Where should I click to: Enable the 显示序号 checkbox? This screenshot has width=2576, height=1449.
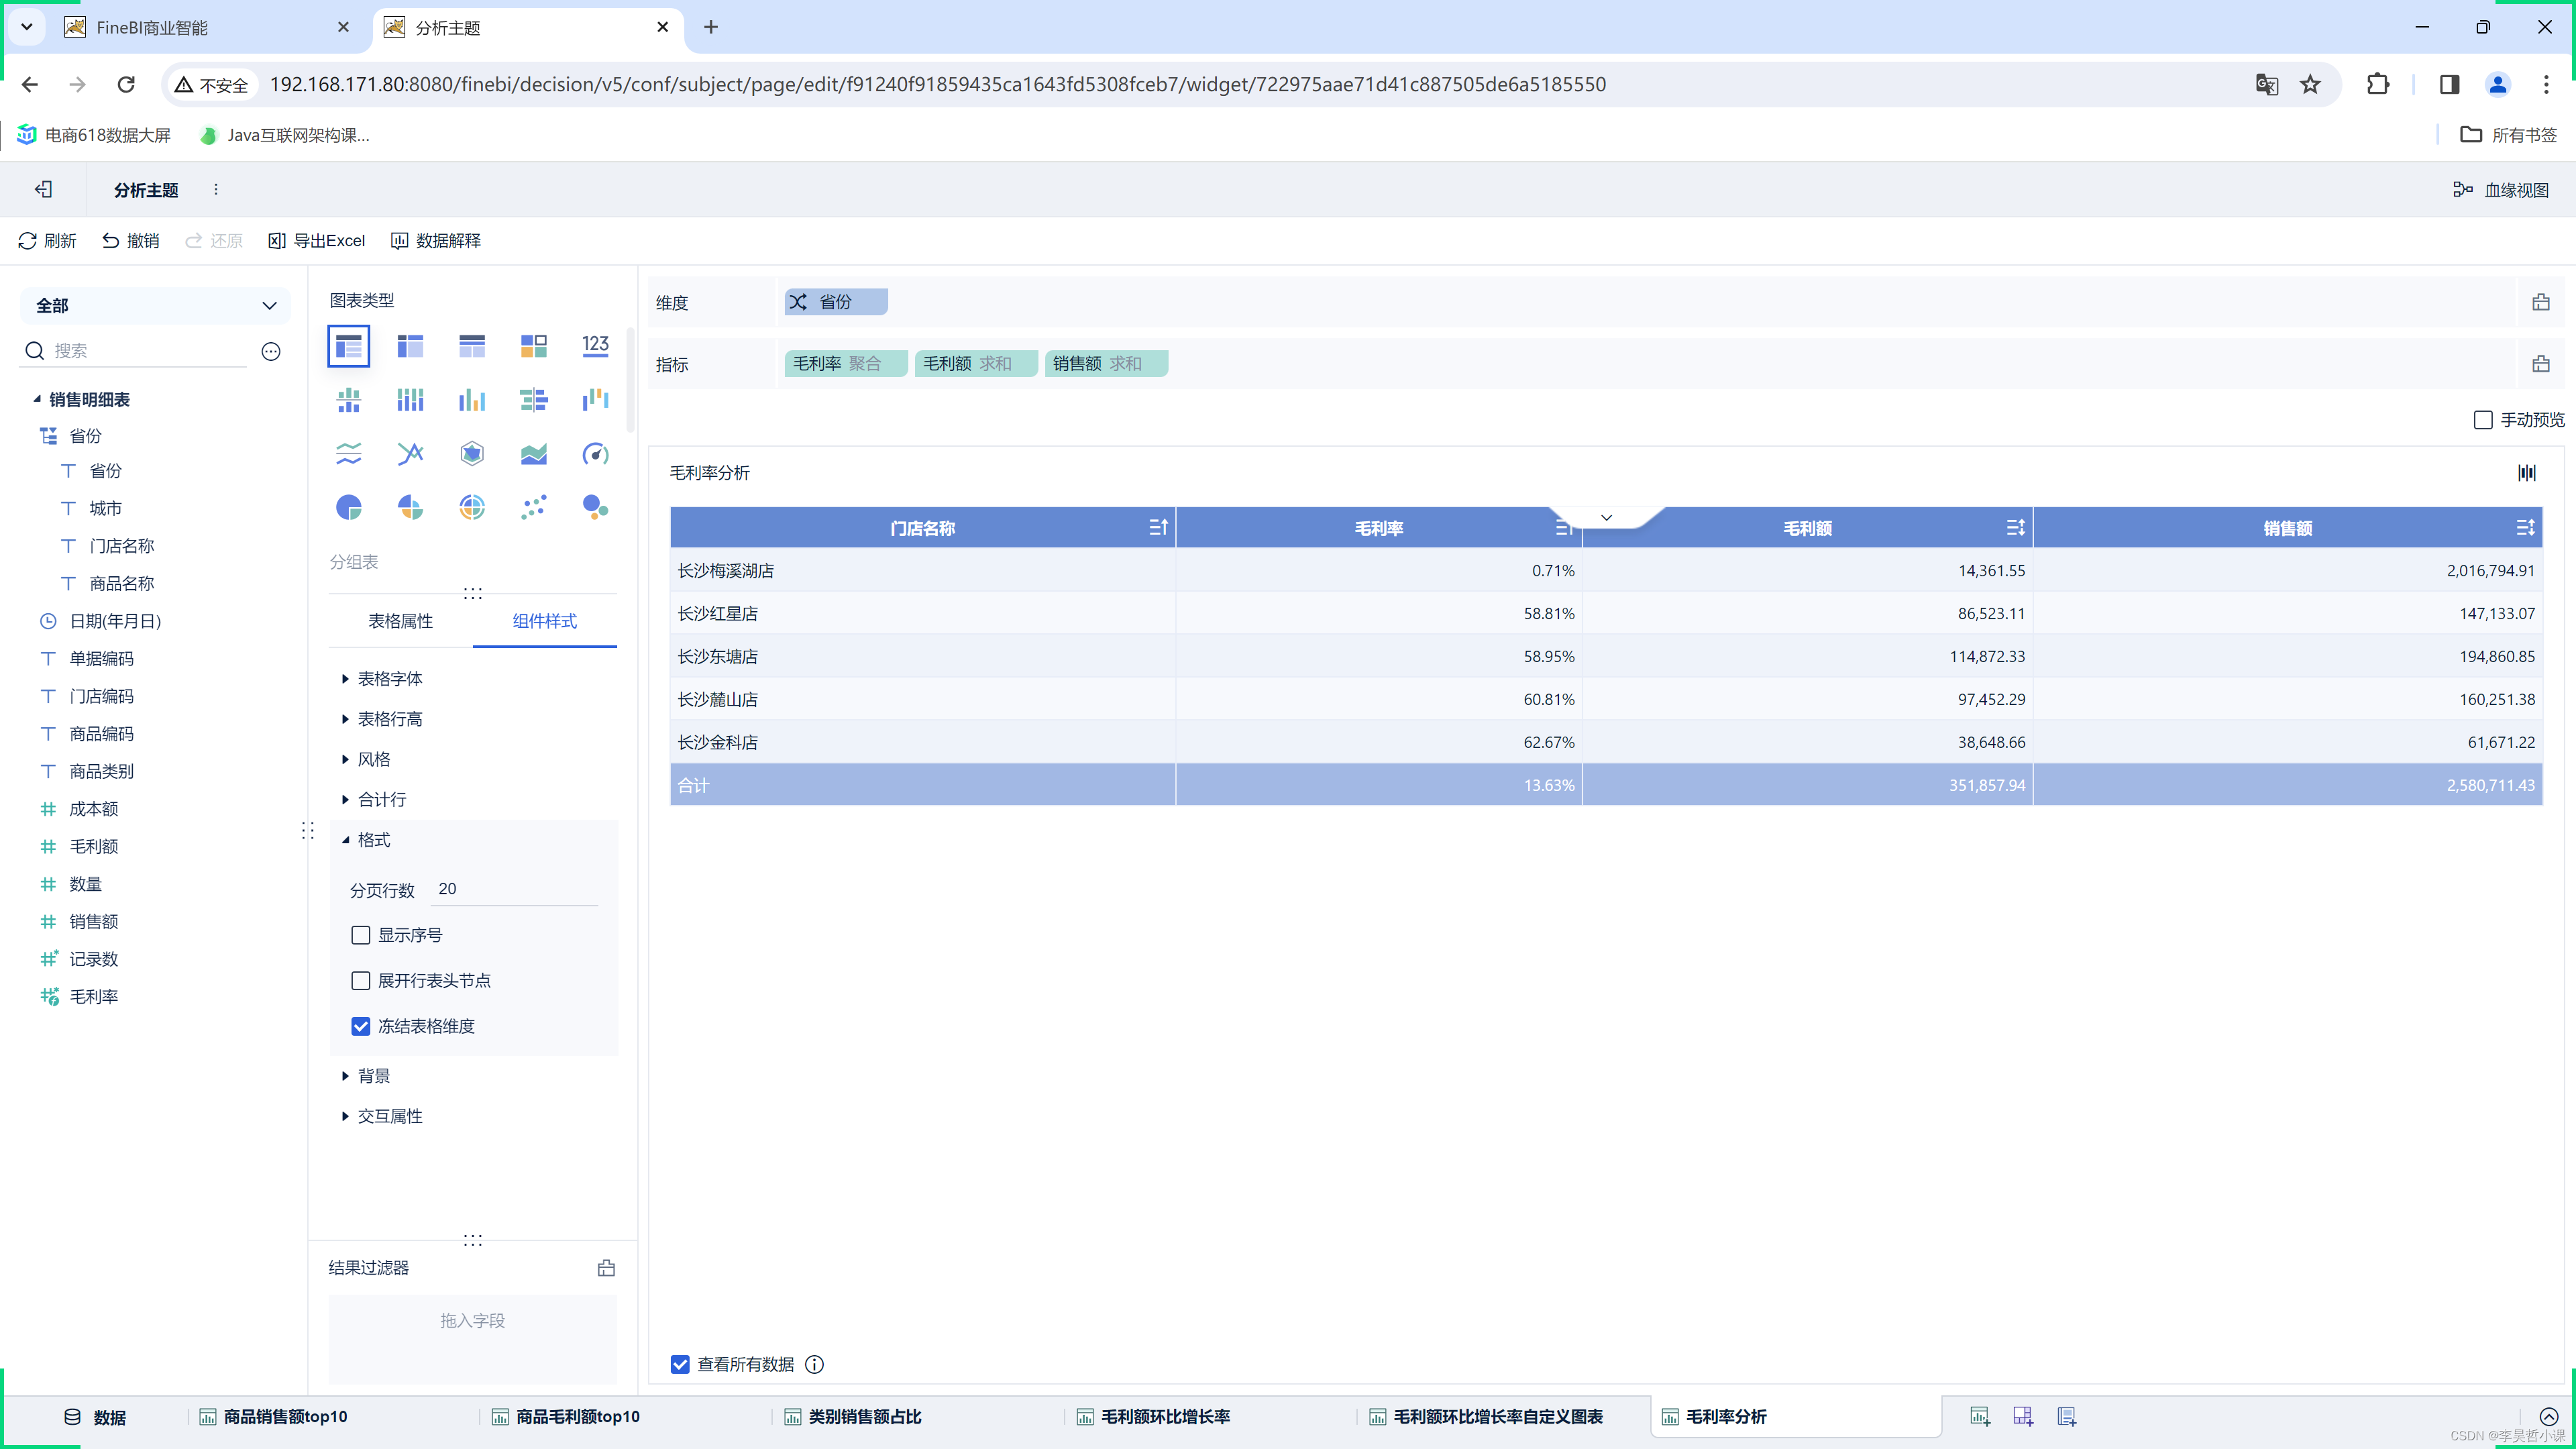click(x=361, y=935)
